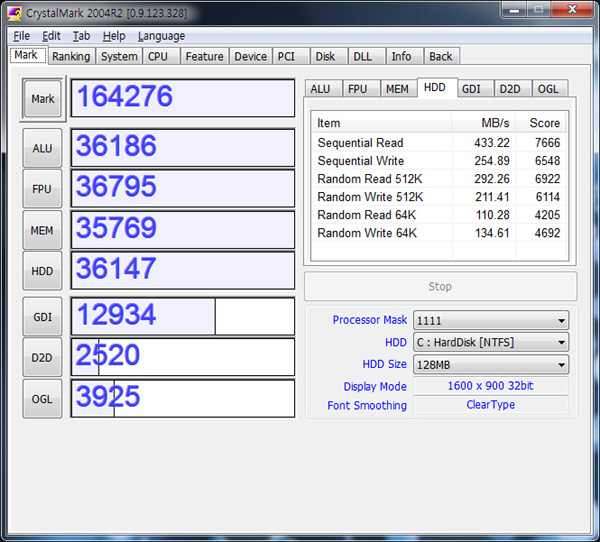
Task: Show the OGL results tab
Action: [x=550, y=89]
